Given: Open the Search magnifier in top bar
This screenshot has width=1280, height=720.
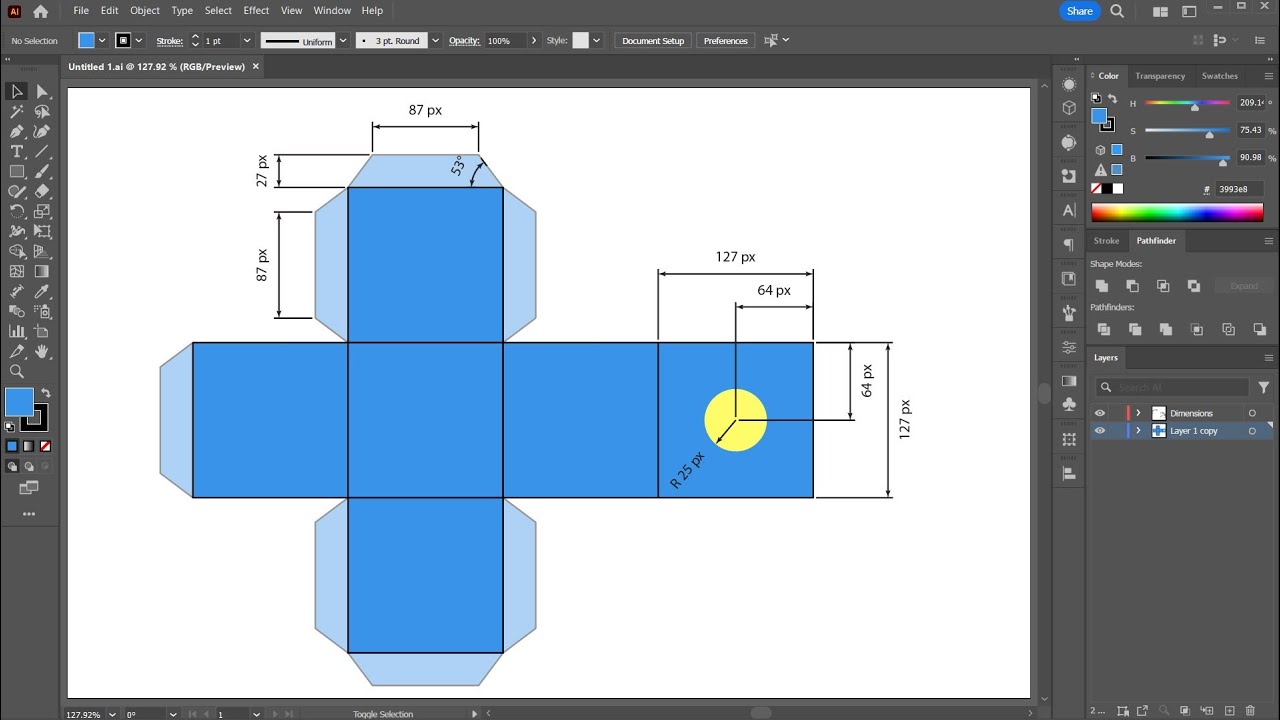Looking at the screenshot, I should pyautogui.click(x=1117, y=11).
